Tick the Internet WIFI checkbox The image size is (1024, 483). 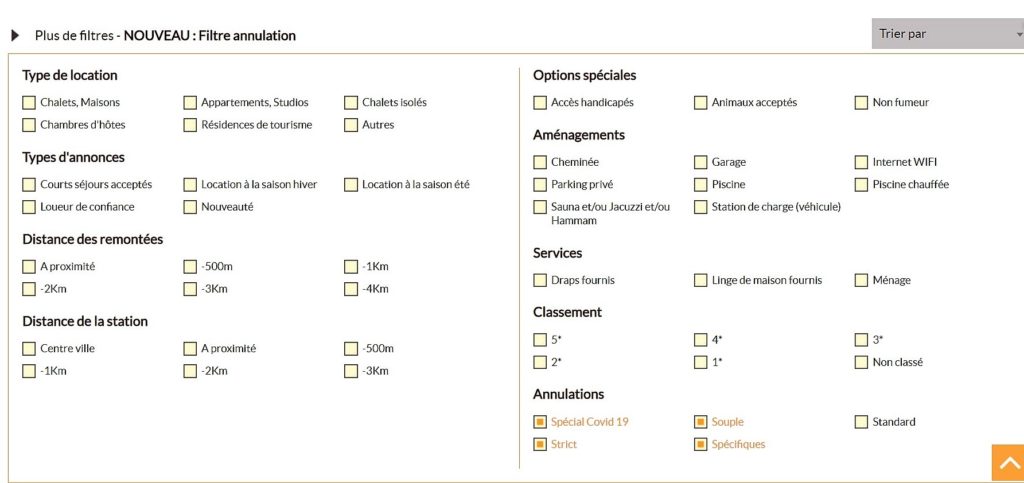(x=861, y=162)
